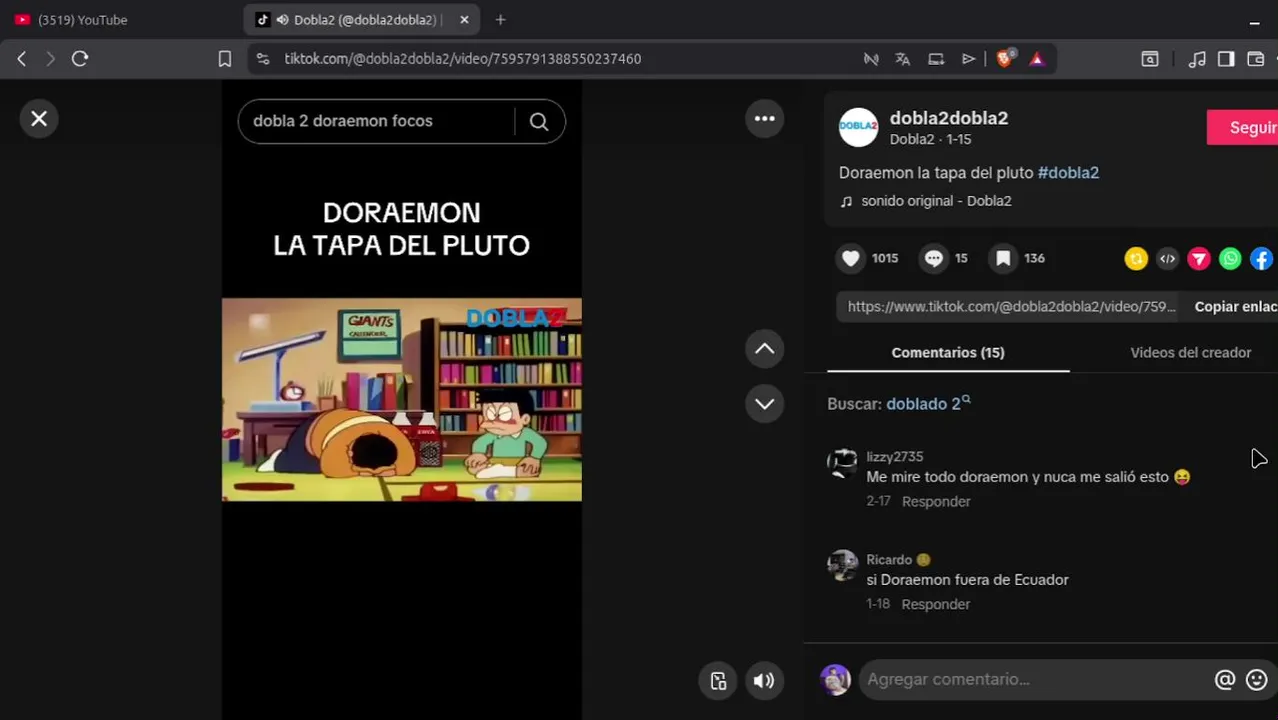The height and width of the screenshot is (720, 1278).
Task: Click the Seguir follow button
Action: pos(1243,128)
